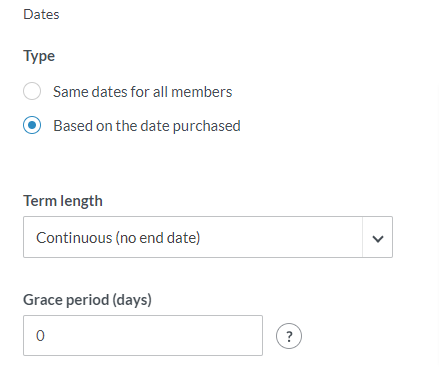The image size is (439, 384).
Task: Open the Grace period help icon
Action: [x=289, y=336]
